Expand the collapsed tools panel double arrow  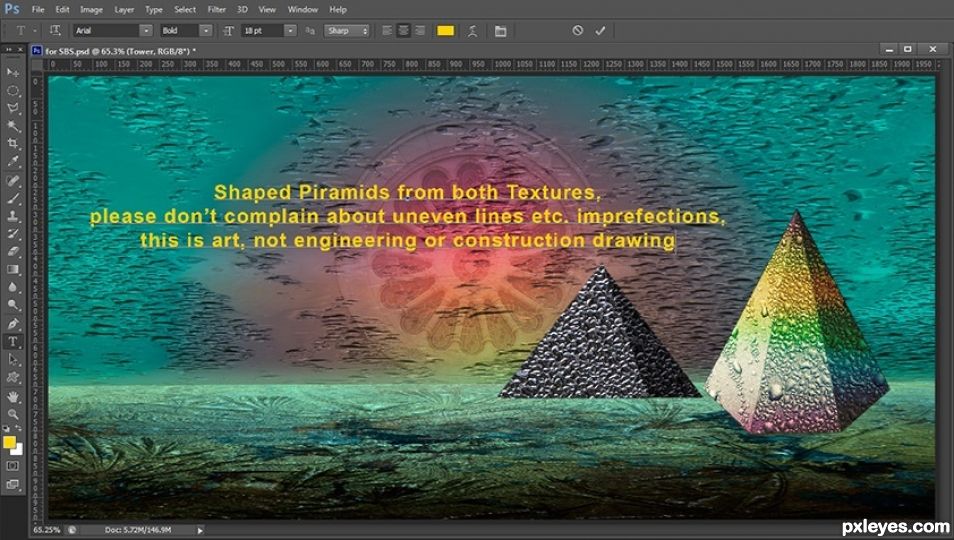click(x=8, y=49)
